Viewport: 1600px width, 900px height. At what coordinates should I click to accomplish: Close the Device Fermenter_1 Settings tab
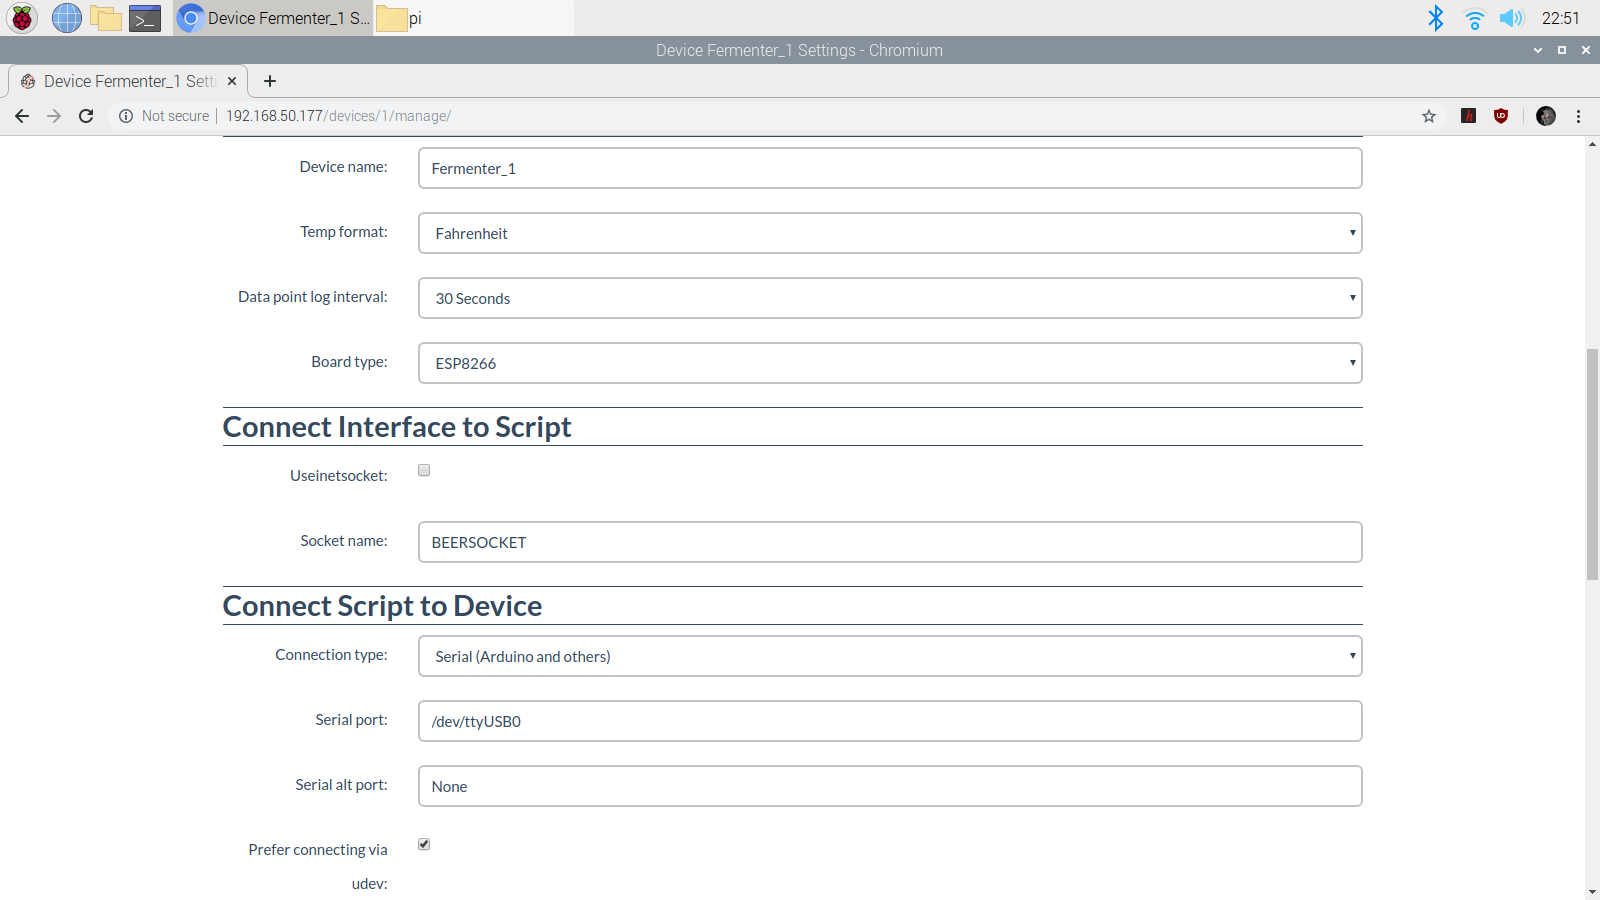(232, 81)
